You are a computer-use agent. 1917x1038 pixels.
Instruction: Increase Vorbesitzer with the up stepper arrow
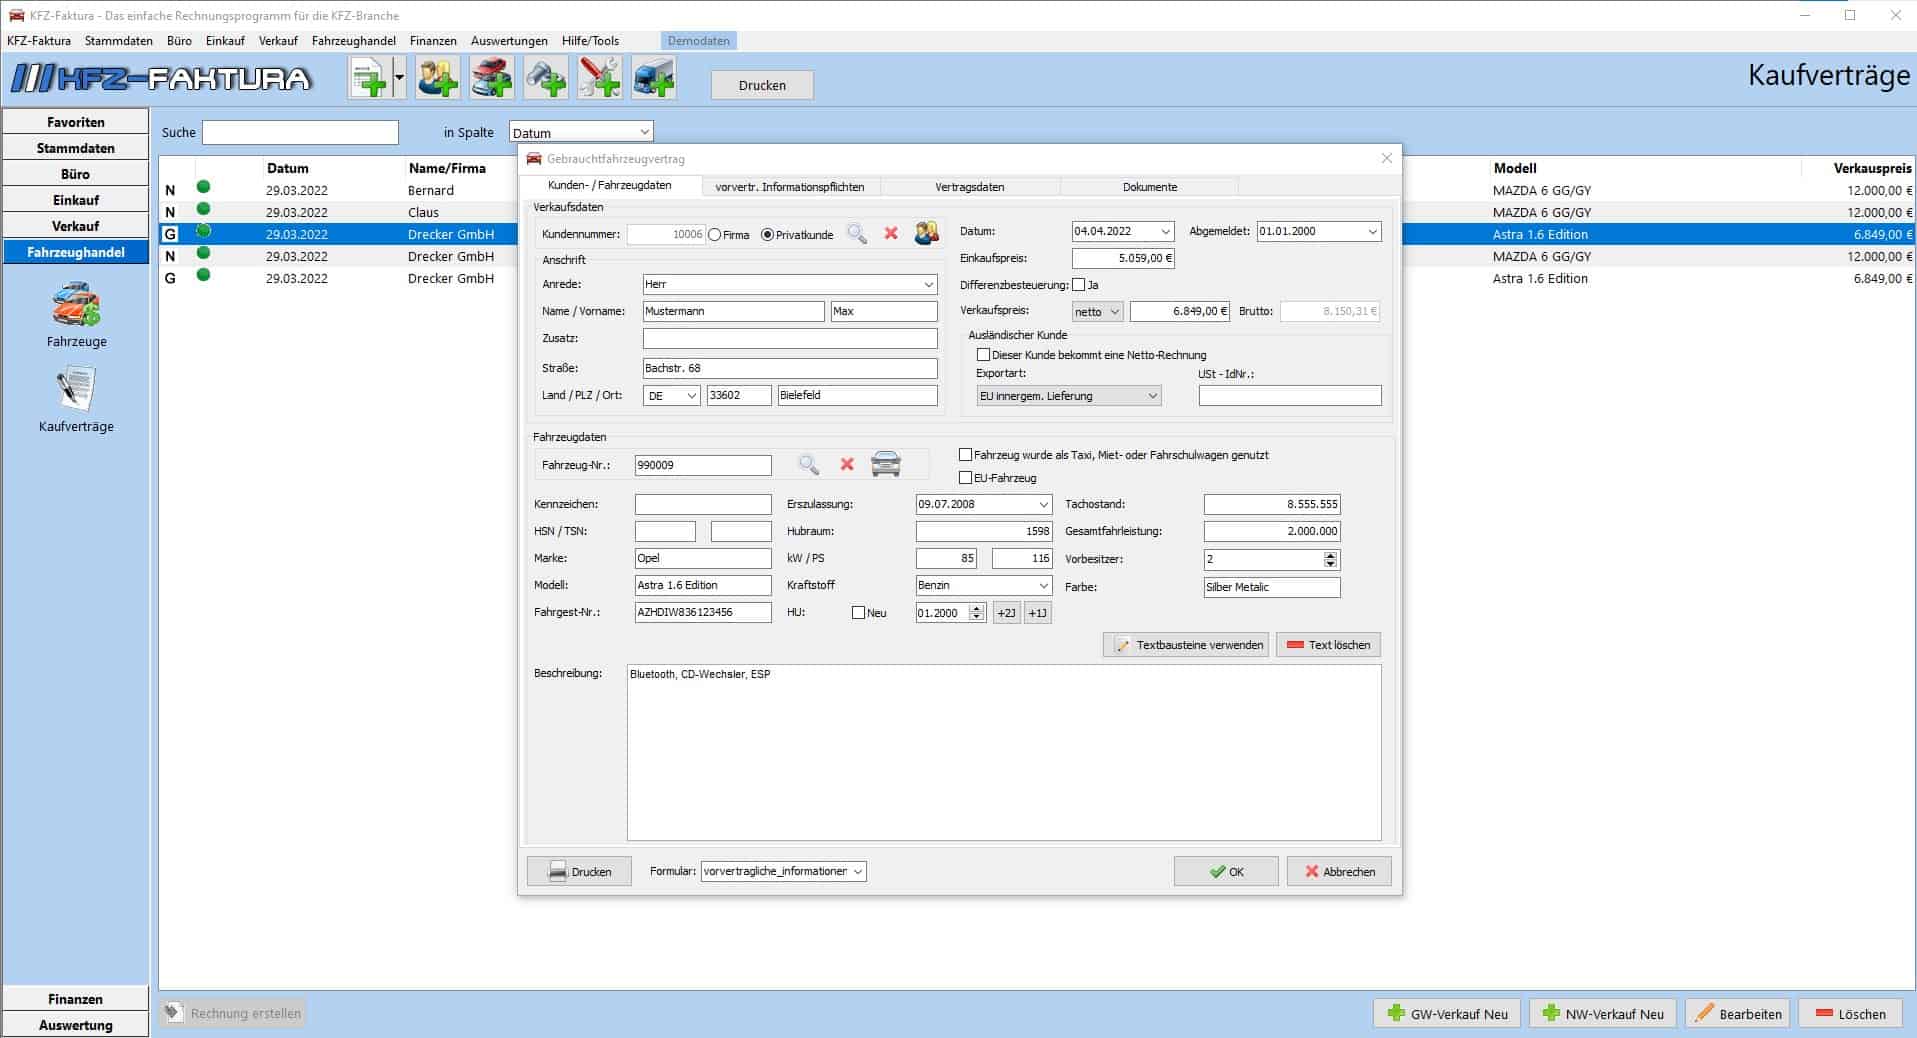1330,555
